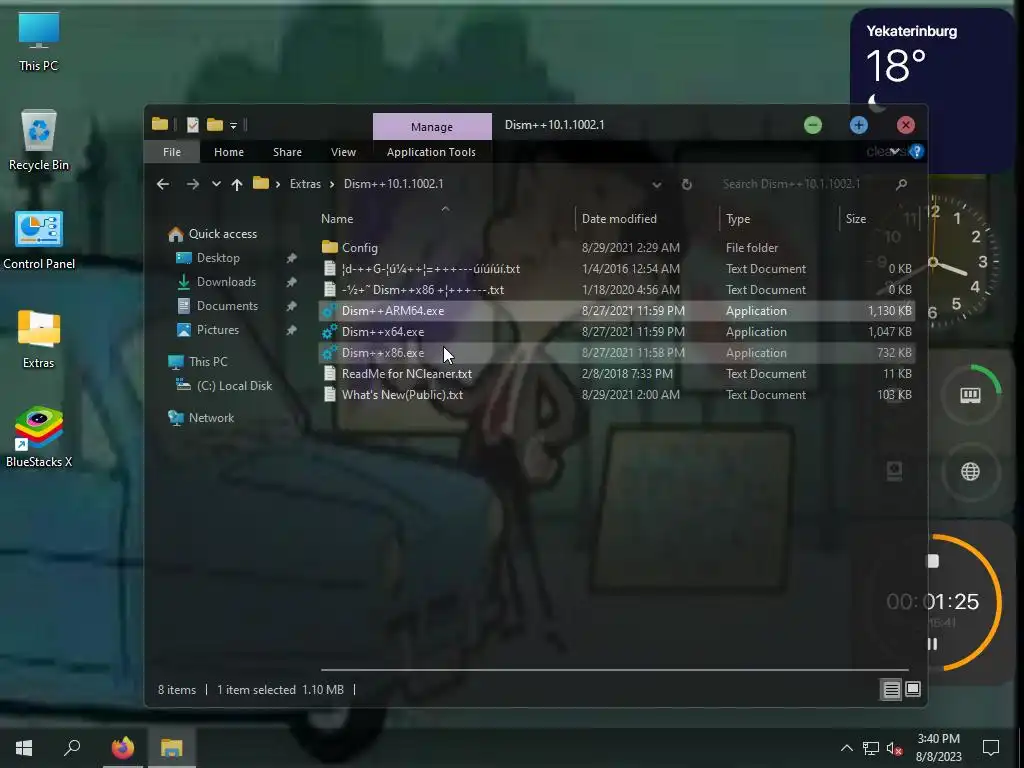The width and height of the screenshot is (1024, 768).
Task: Select What's New(Public).txt file
Action: point(616,394)
